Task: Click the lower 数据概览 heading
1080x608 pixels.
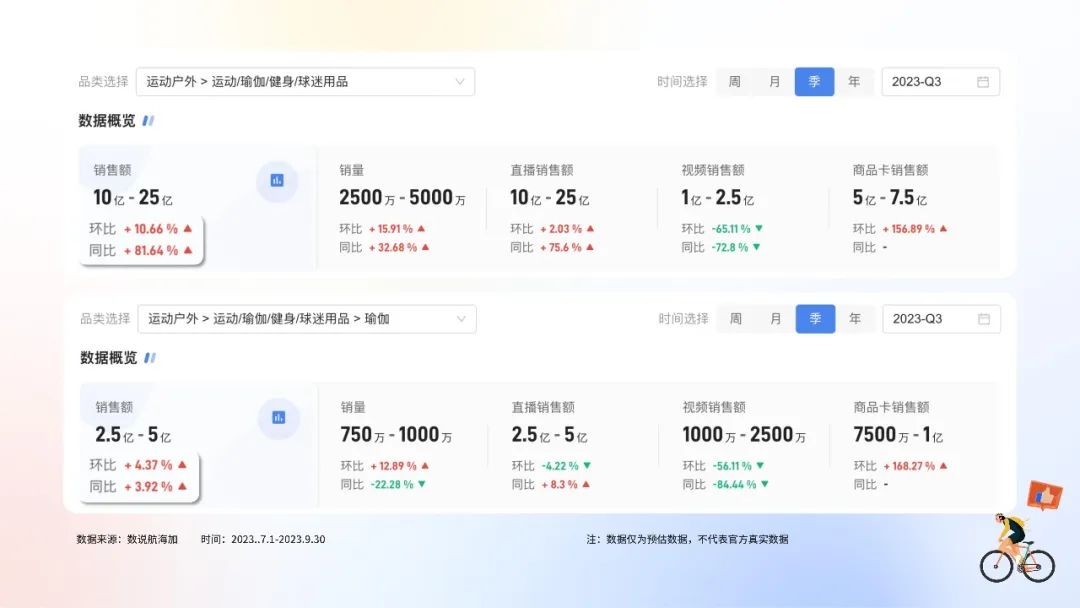Action: (108, 358)
